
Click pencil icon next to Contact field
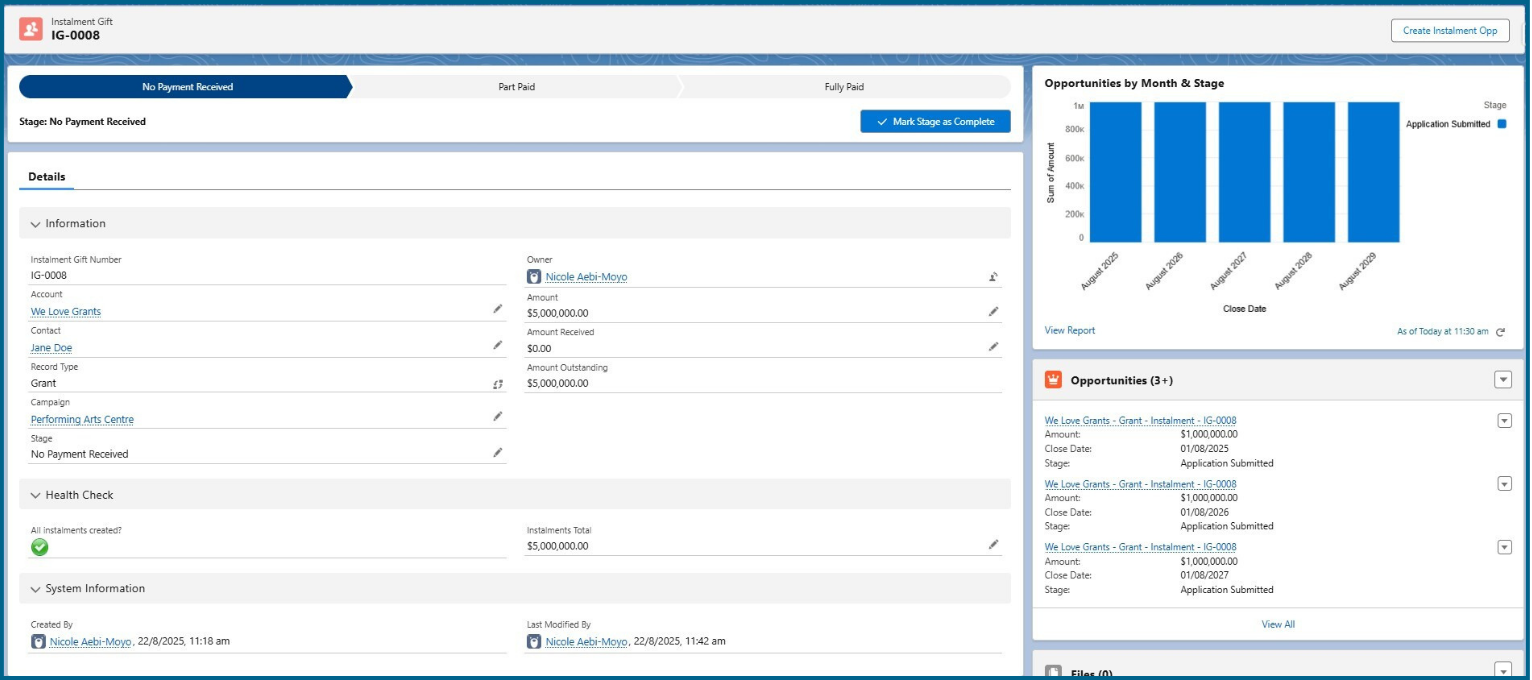click(497, 346)
